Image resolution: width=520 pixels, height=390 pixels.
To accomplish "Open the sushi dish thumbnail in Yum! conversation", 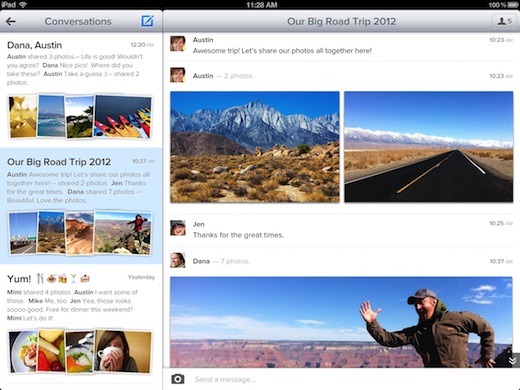I will coord(80,352).
